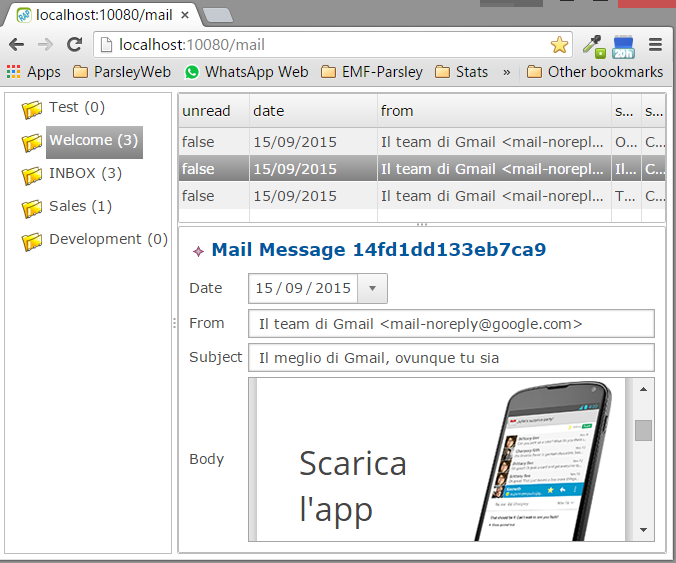Select the INBOX (3) folder
Viewport: 676px width, 563px height.
[85, 173]
